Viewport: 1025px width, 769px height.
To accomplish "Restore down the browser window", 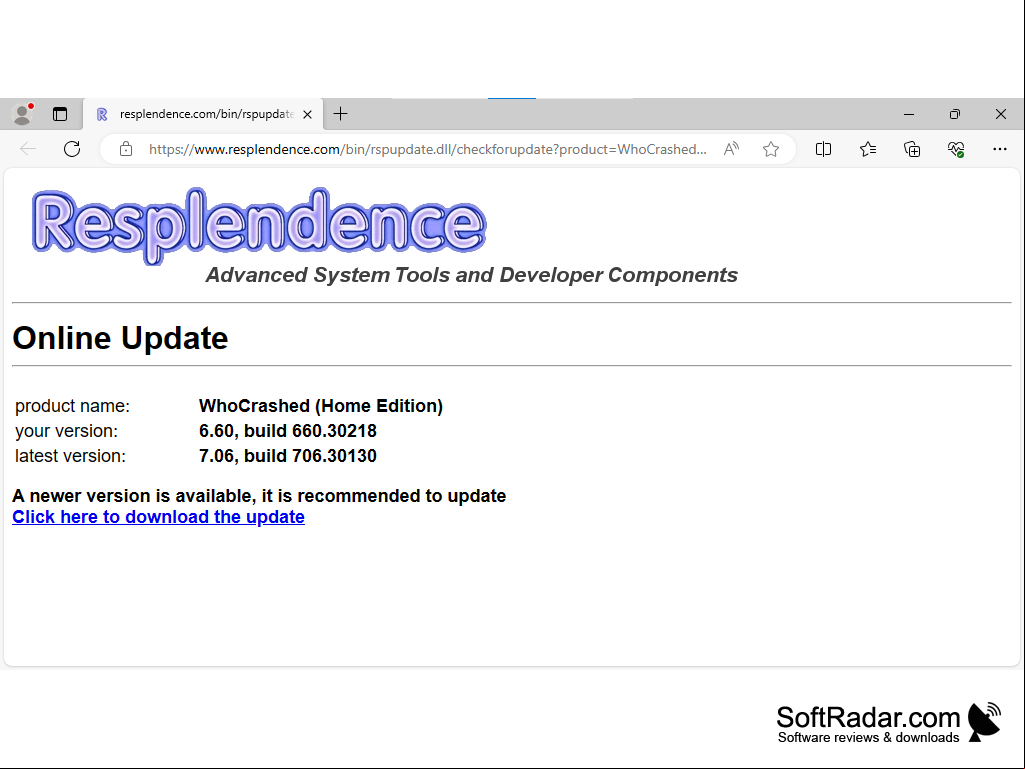I will [954, 114].
